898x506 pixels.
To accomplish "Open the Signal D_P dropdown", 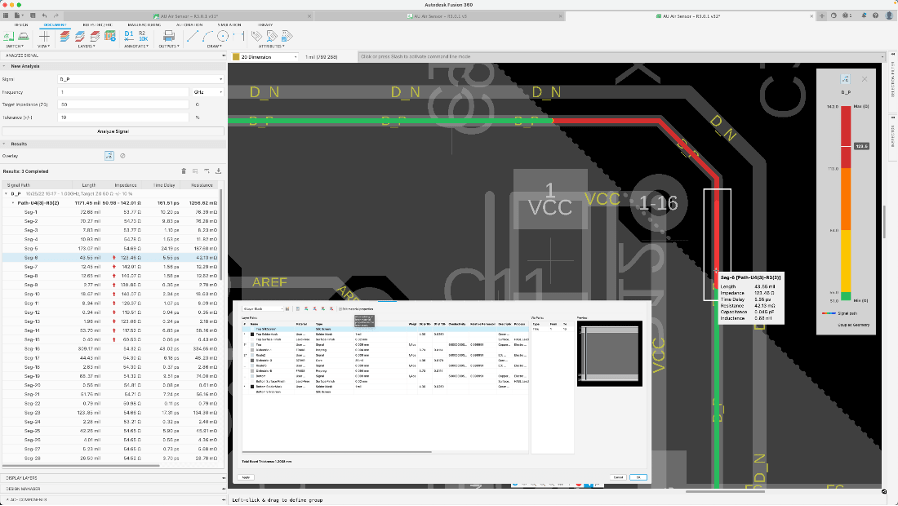I will 141,80.
